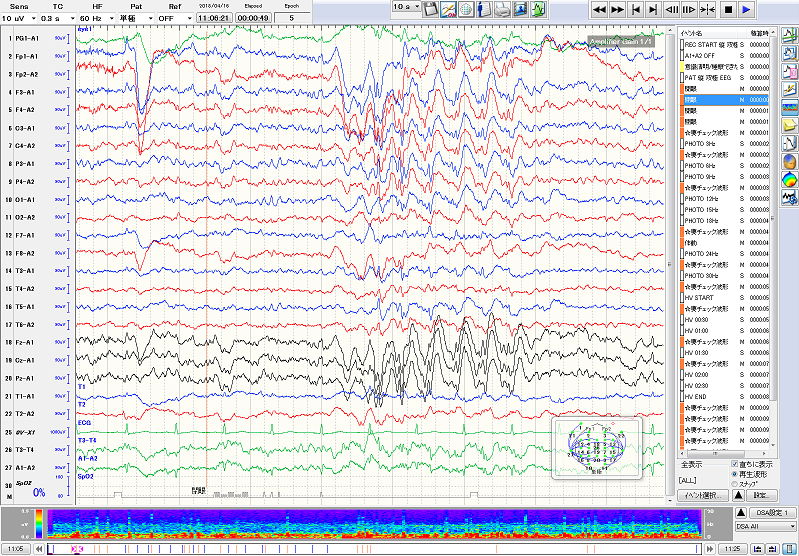Click the printer icon in the toolbar
This screenshot has height=556, width=799.
(x=502, y=8)
